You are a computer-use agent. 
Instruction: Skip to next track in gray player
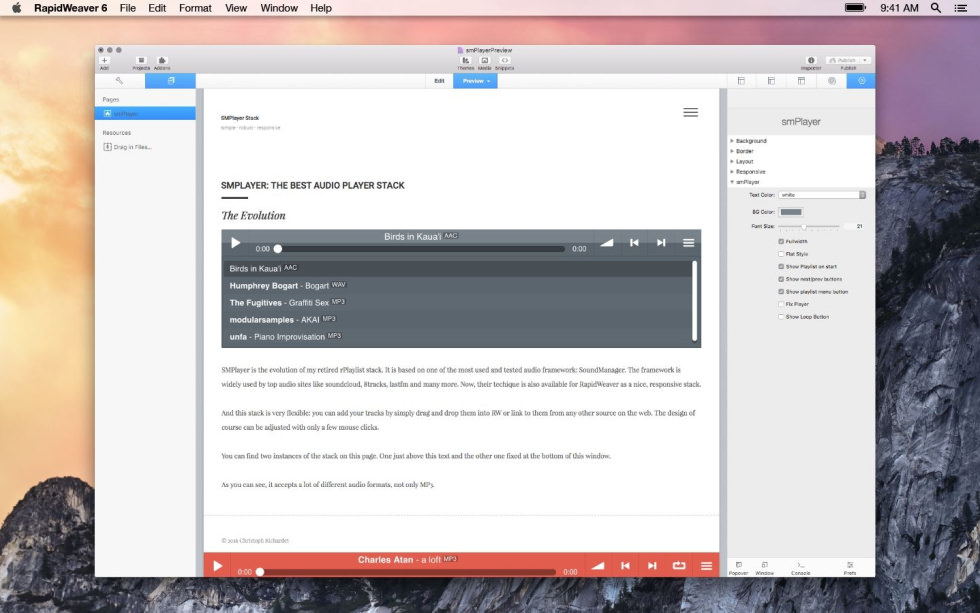(661, 242)
